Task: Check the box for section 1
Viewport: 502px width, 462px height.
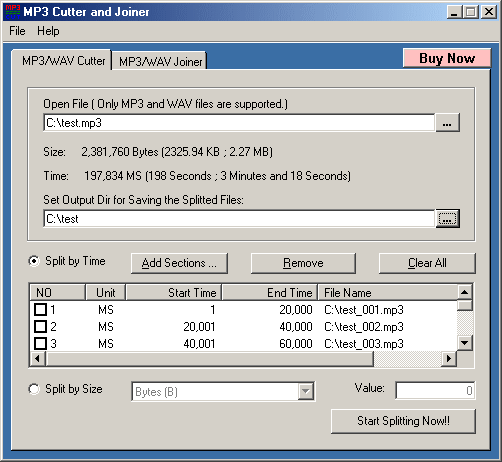Action: pos(41,309)
